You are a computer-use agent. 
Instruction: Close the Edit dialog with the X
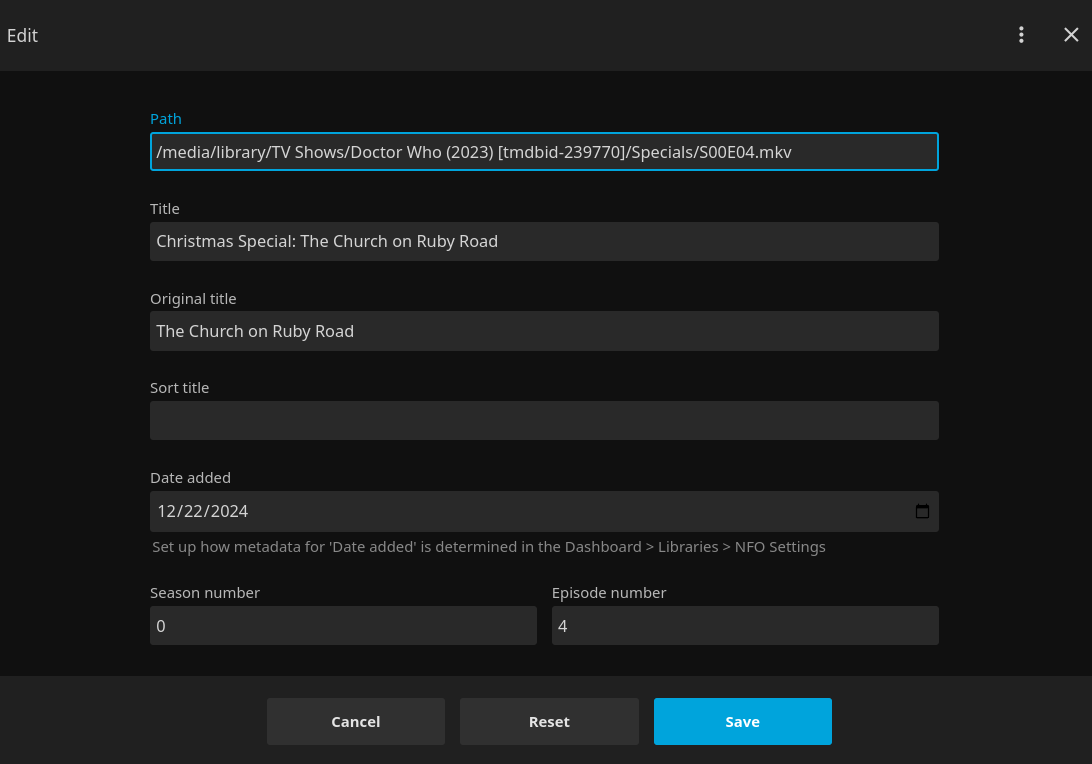[x=1071, y=35]
